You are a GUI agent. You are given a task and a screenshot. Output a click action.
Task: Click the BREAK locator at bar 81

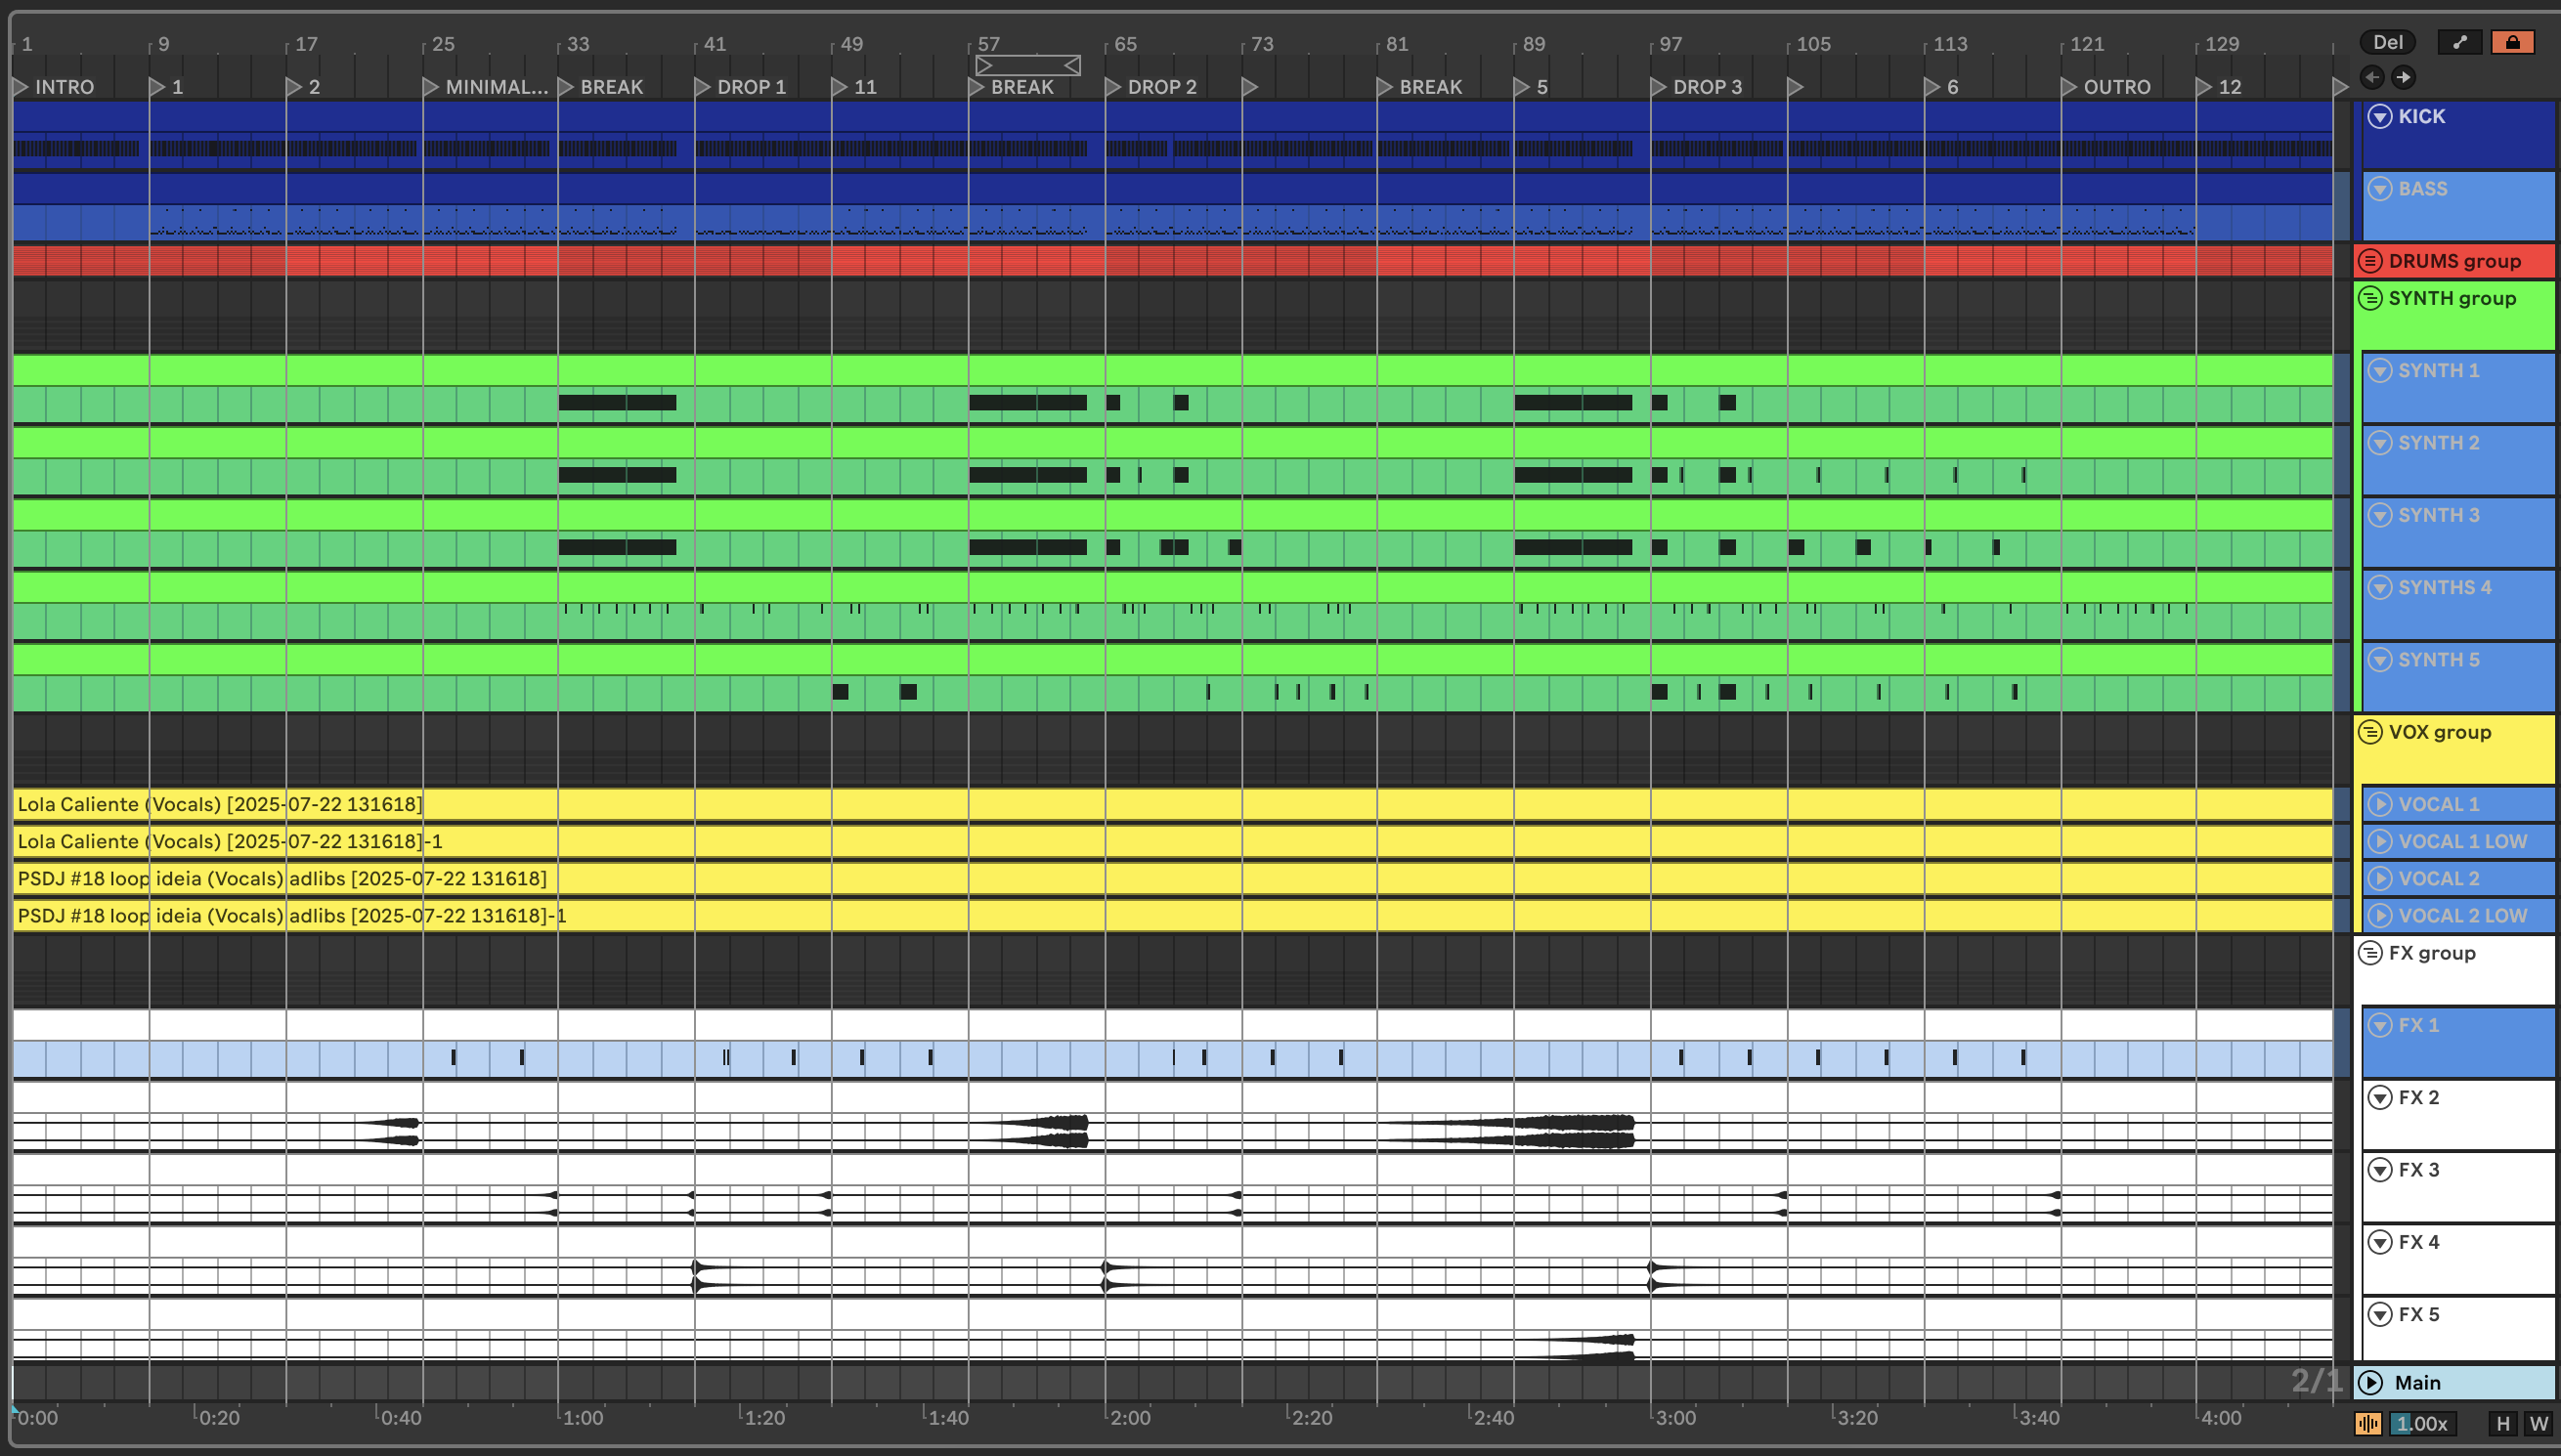click(1420, 87)
